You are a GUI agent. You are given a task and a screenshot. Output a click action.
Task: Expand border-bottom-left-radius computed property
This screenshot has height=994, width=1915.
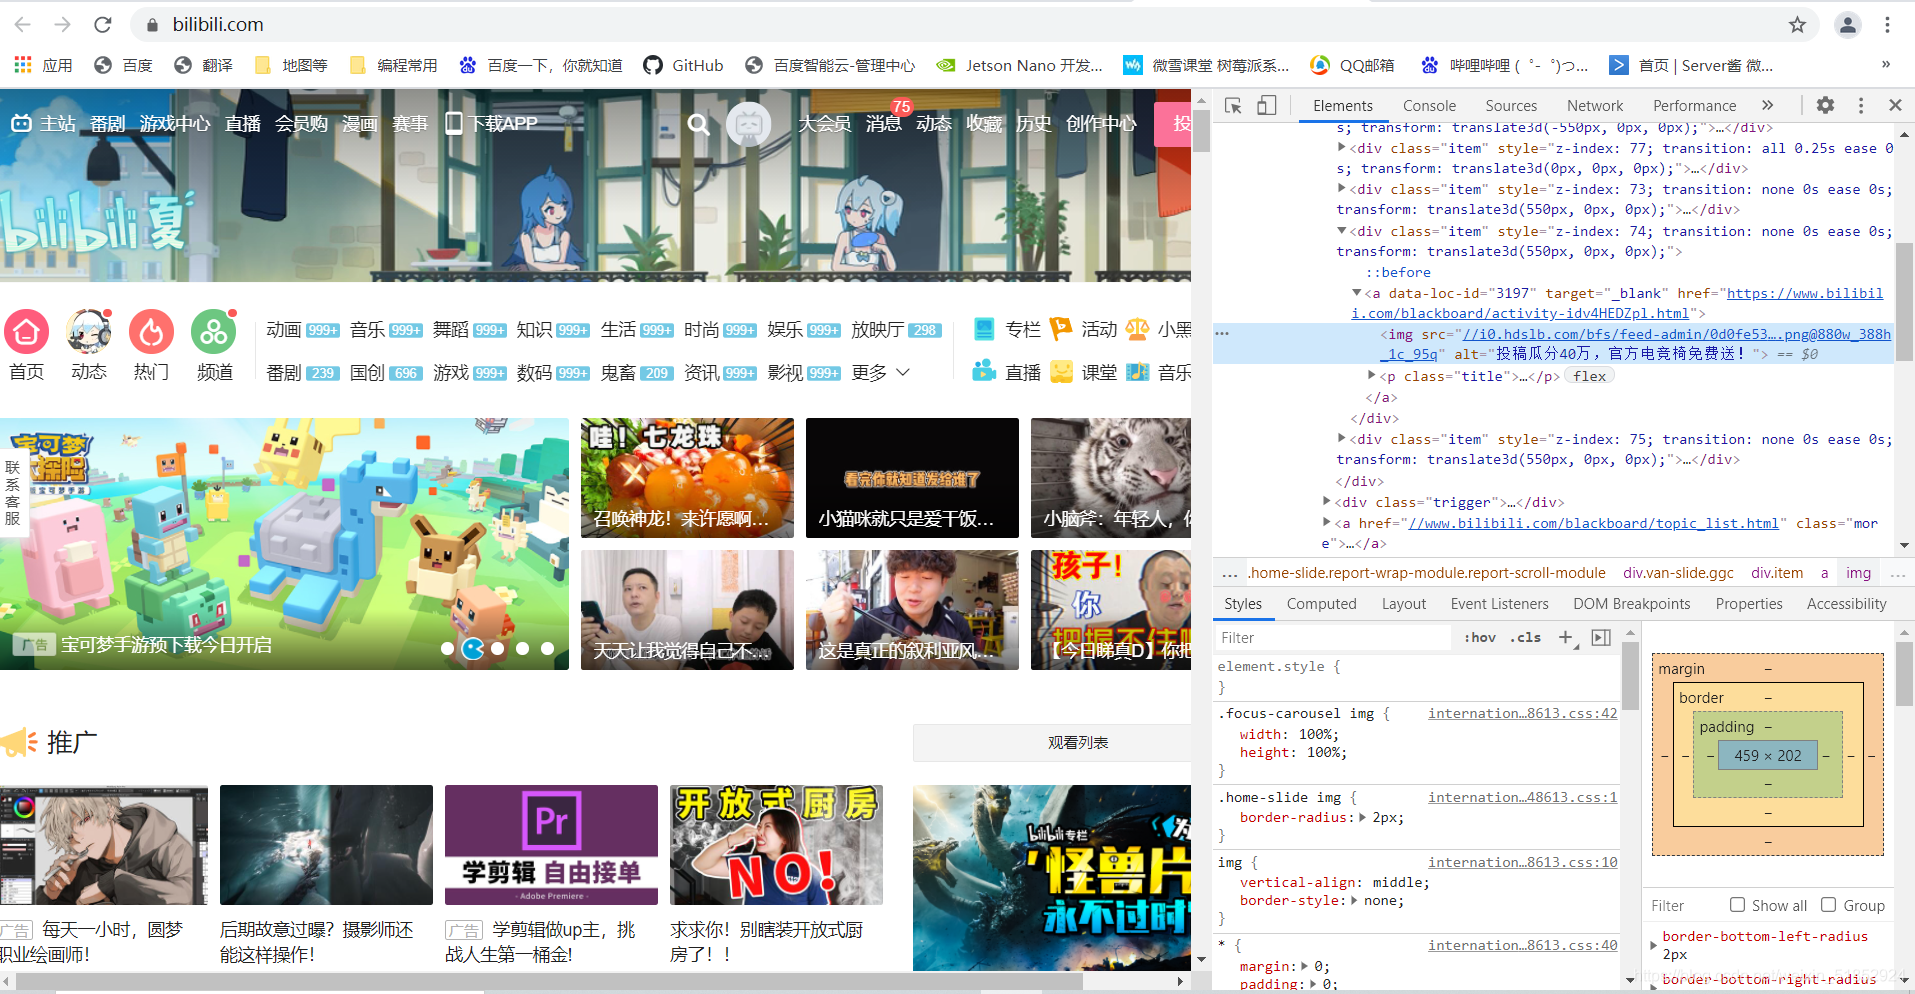click(x=1653, y=945)
